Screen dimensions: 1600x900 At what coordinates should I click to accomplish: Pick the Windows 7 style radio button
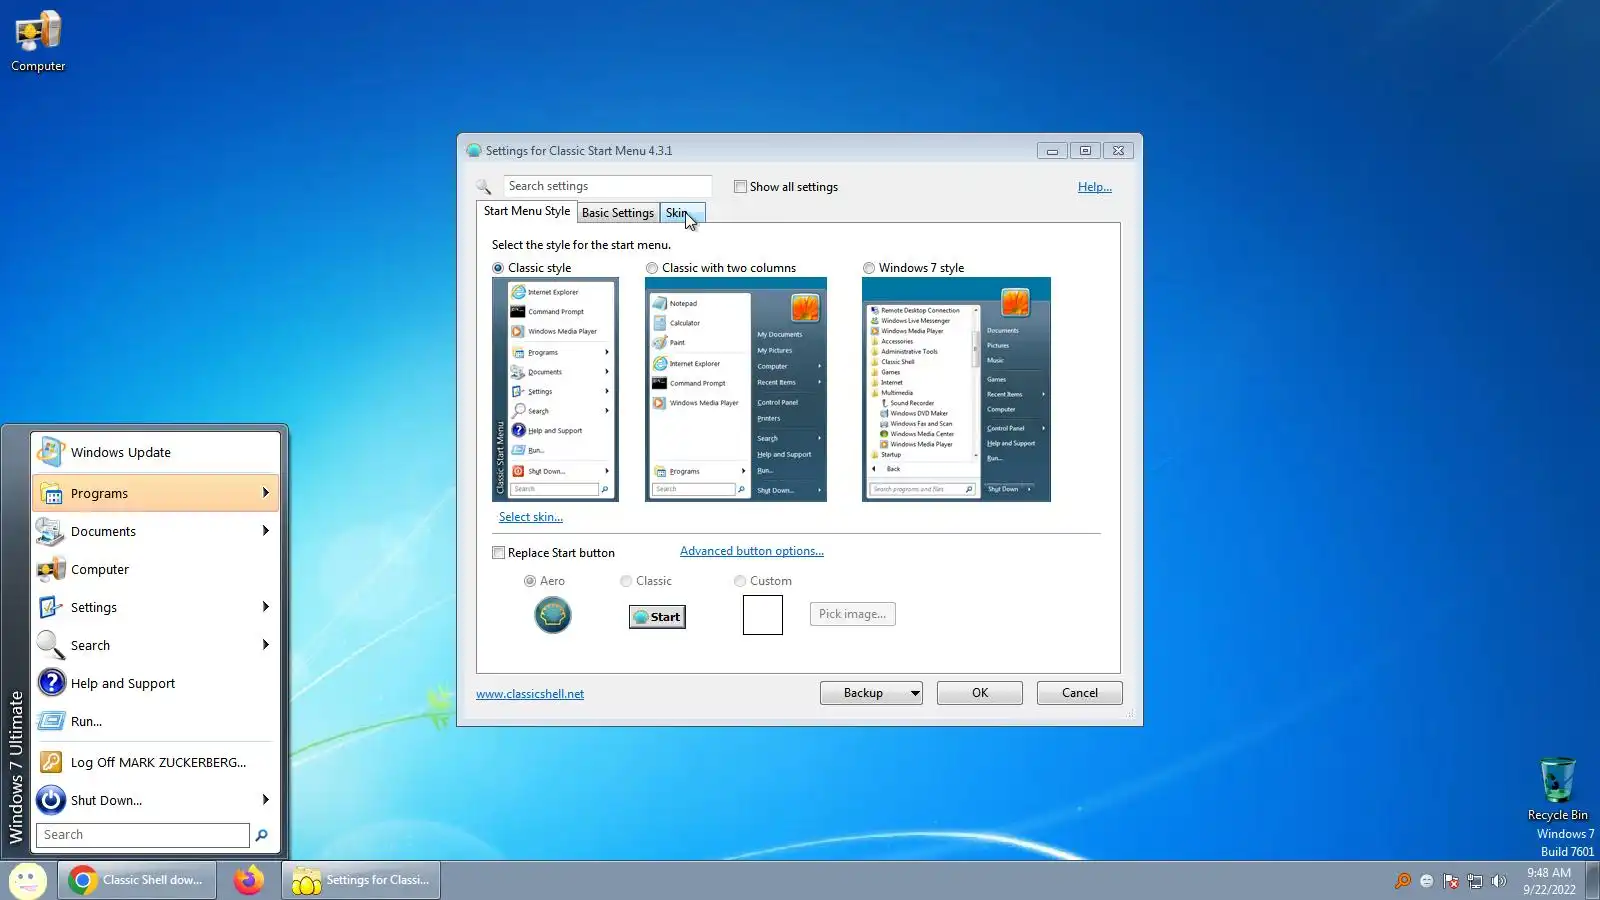(x=869, y=268)
